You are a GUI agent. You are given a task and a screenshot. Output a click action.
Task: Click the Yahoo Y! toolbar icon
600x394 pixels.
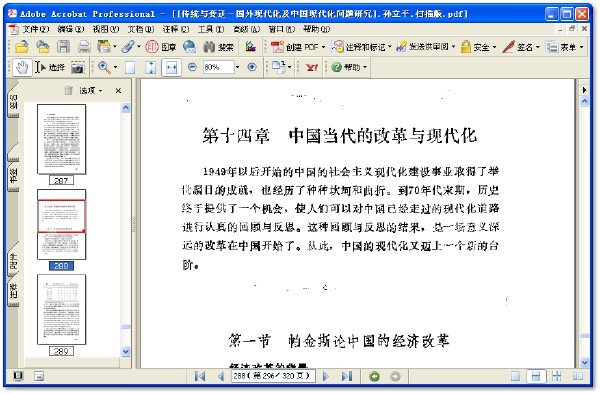(x=312, y=68)
